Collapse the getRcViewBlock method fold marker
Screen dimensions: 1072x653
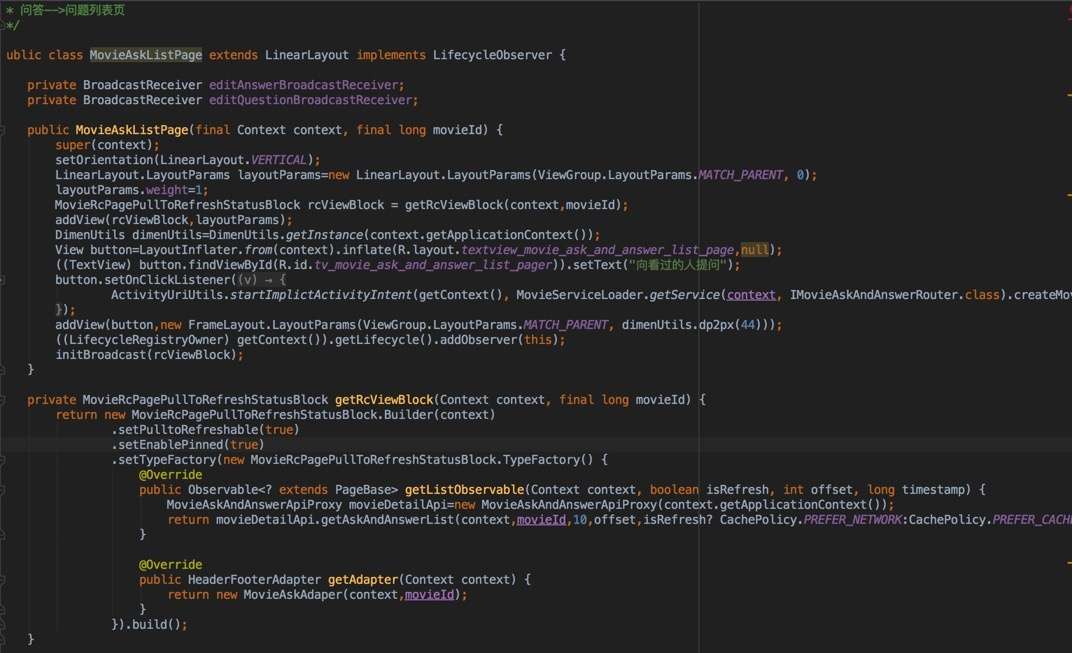pyautogui.click(x=2, y=400)
